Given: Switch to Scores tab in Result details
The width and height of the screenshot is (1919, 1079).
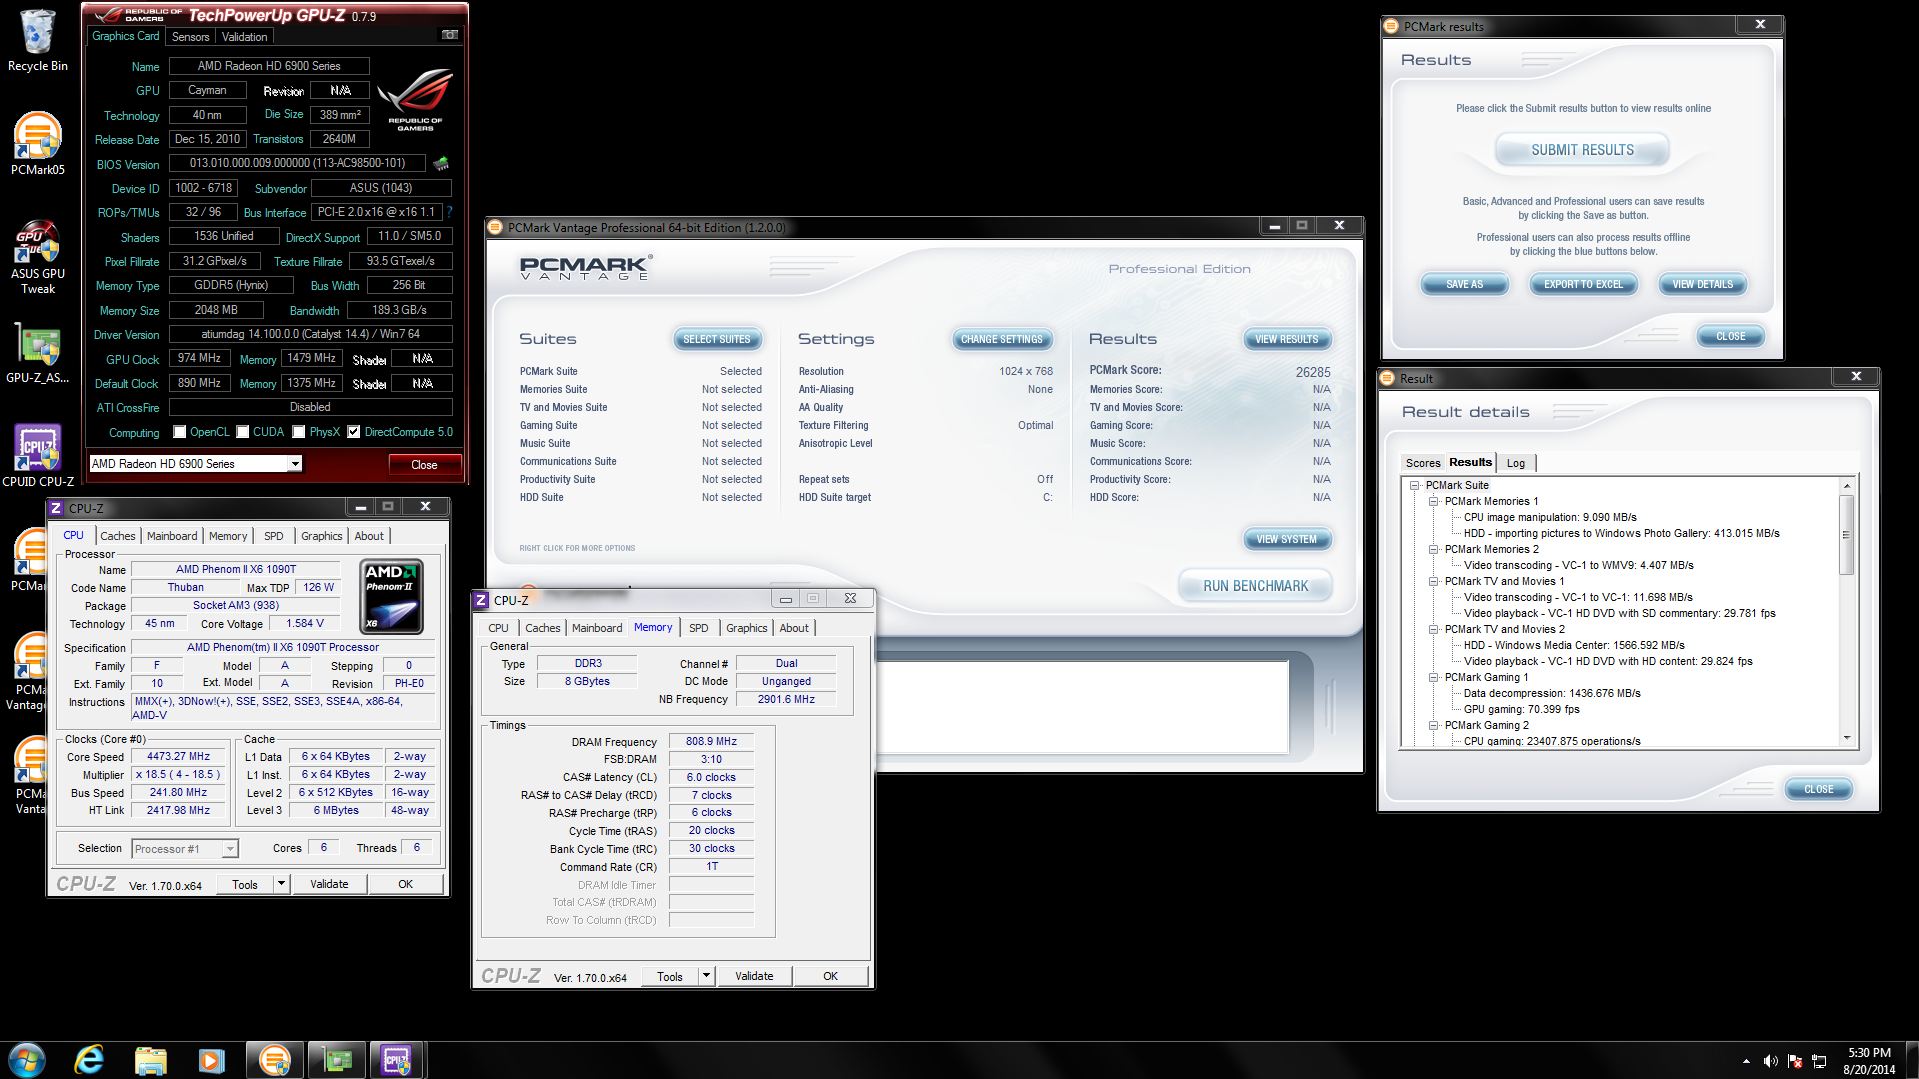Looking at the screenshot, I should [x=1423, y=463].
